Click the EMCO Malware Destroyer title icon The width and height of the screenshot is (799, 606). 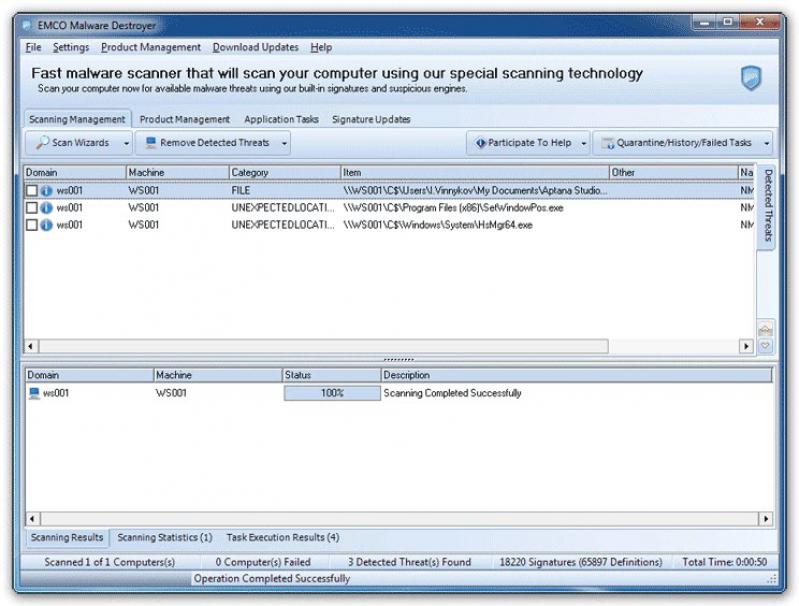[x=27, y=25]
